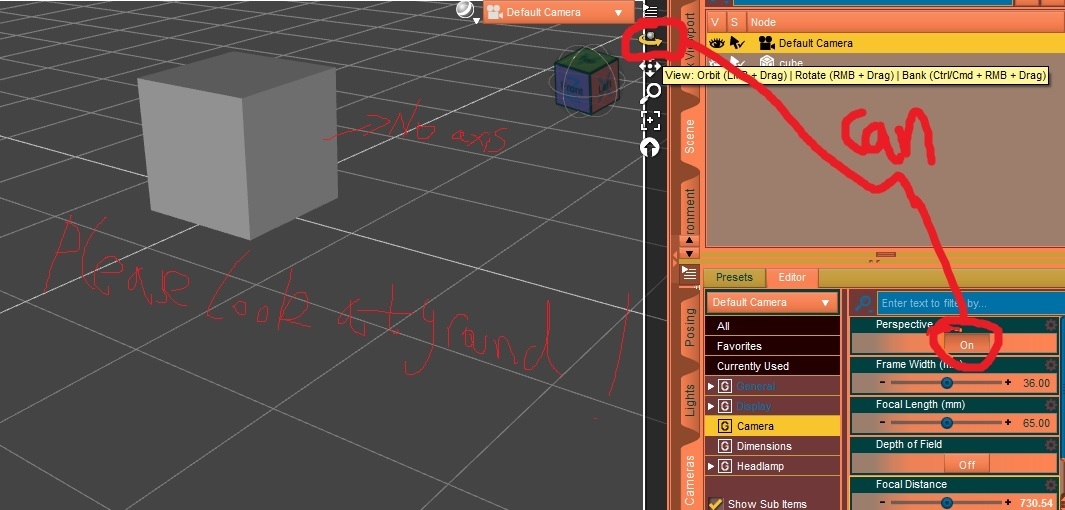Click the Frame Width minus button

coord(882,383)
